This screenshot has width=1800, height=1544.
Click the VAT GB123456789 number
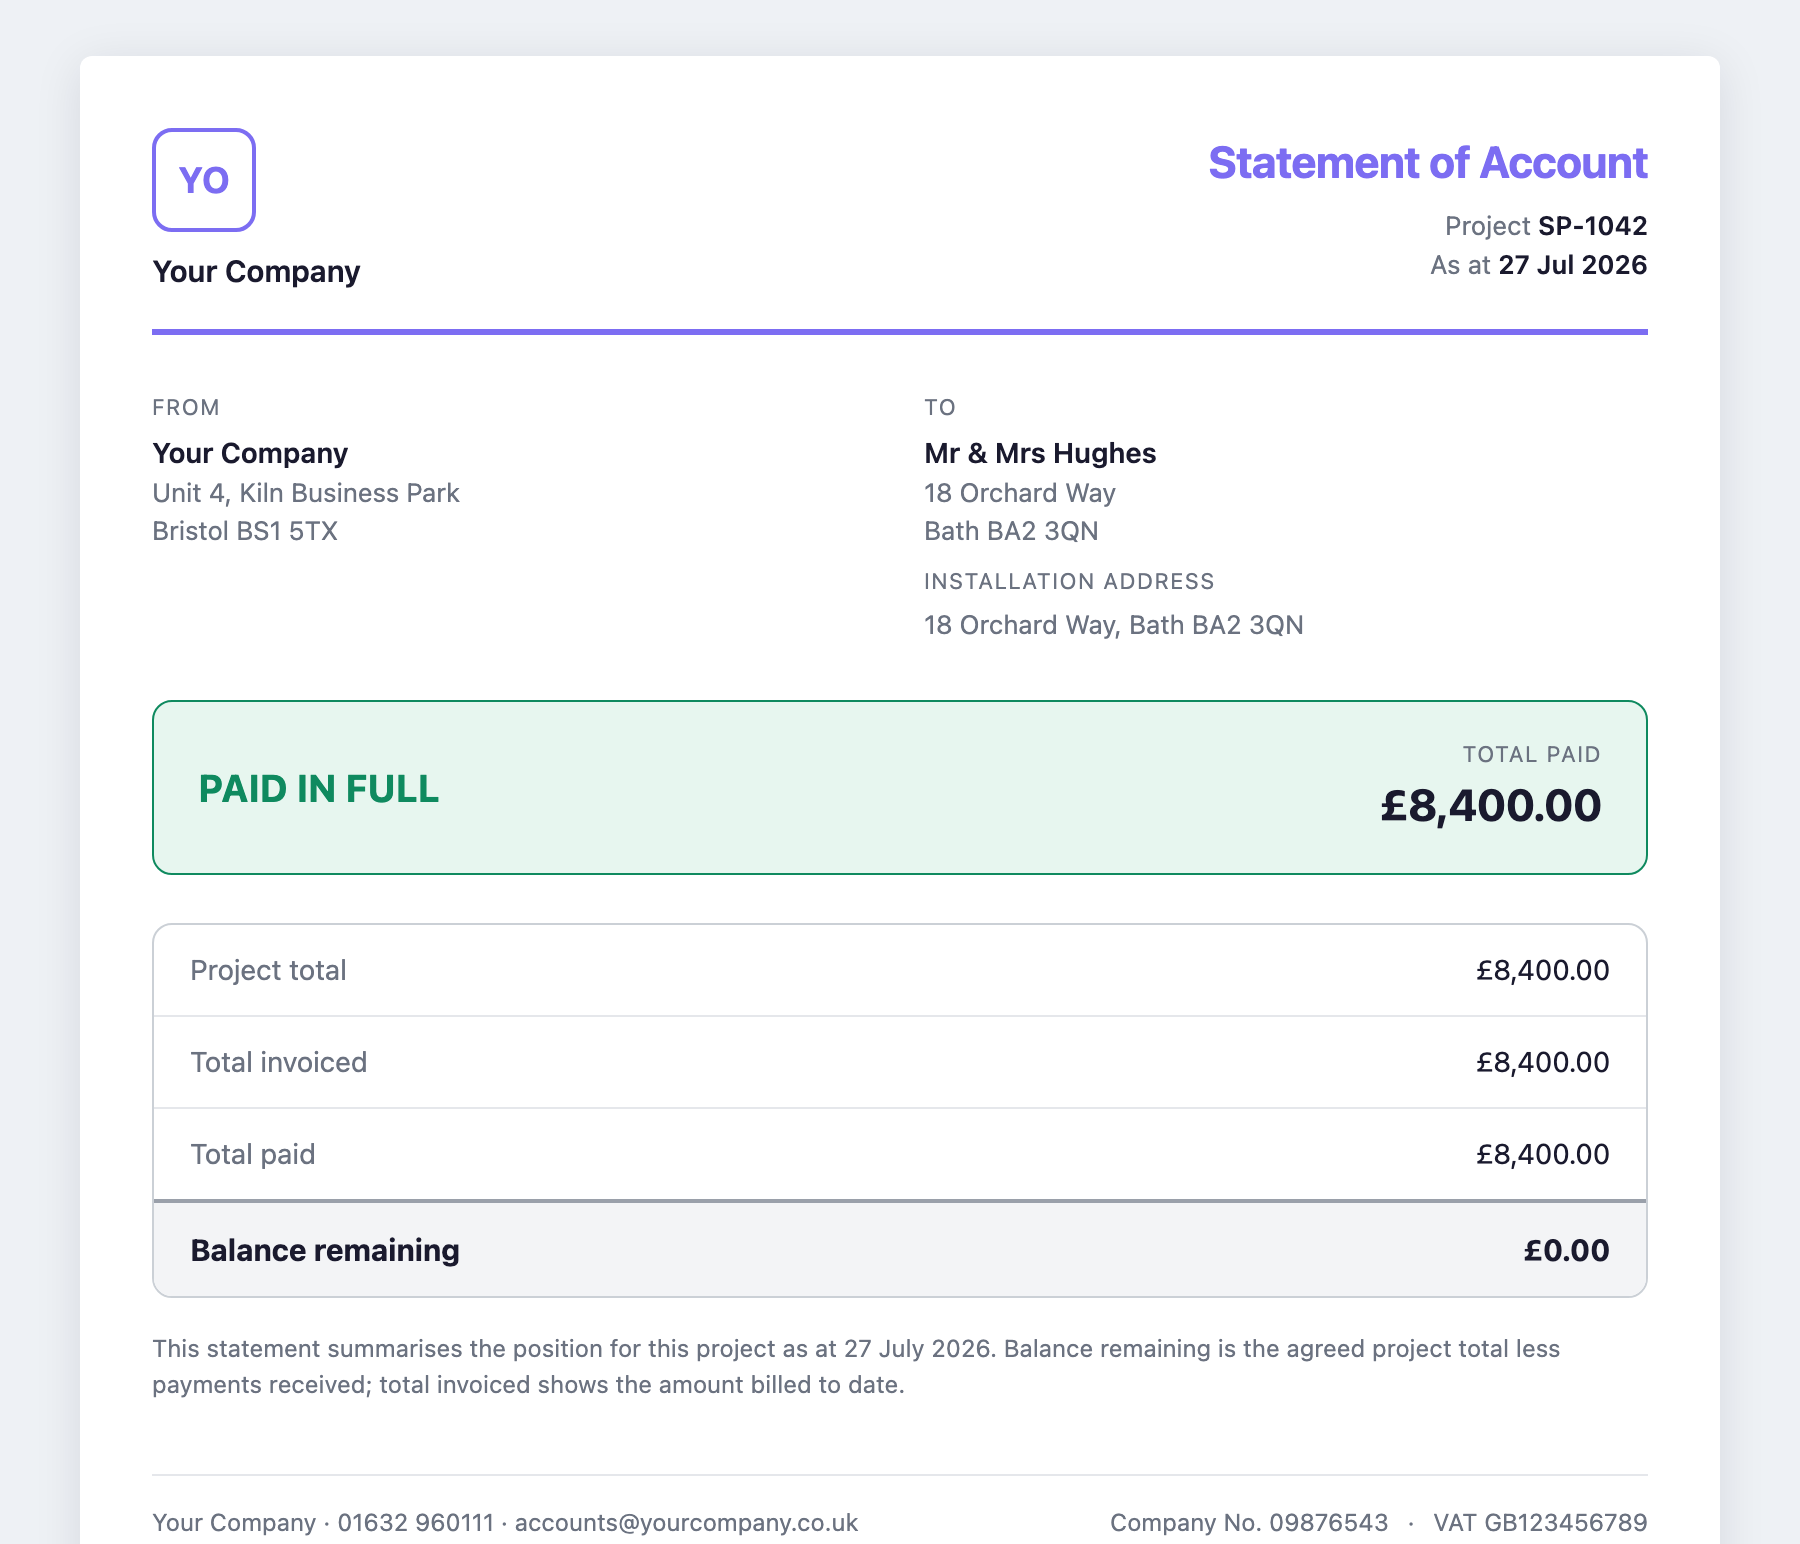point(1540,1523)
